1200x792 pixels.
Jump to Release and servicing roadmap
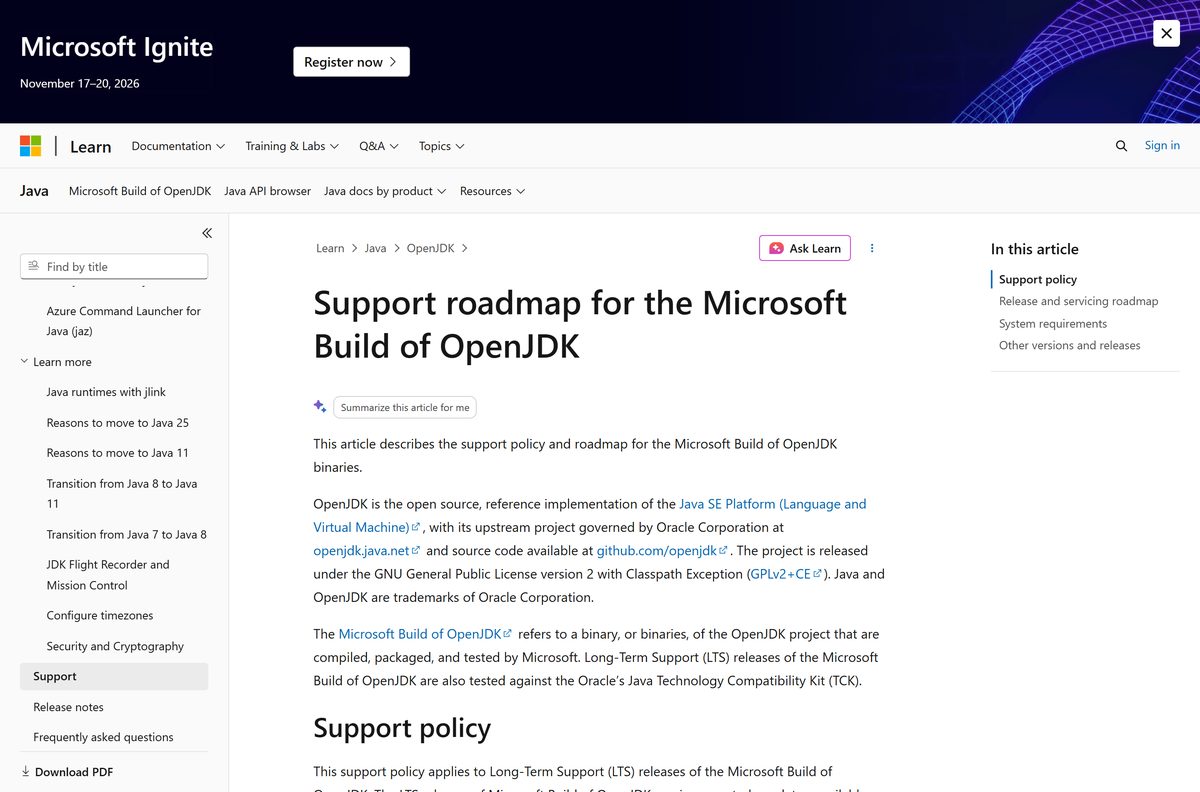1078,301
